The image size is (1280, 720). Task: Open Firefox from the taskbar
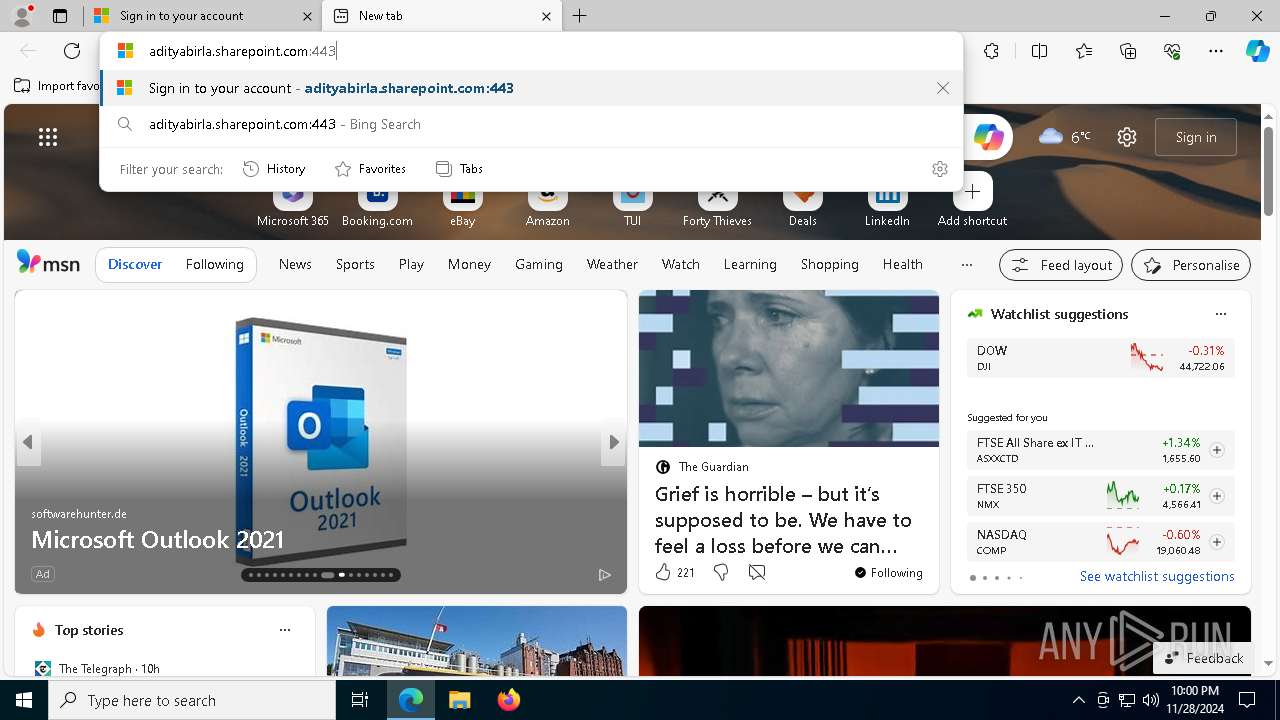(509, 700)
